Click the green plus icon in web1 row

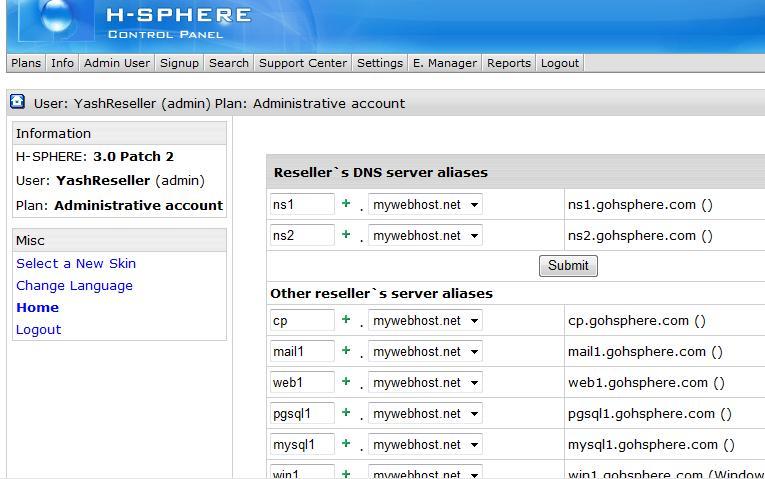point(346,381)
